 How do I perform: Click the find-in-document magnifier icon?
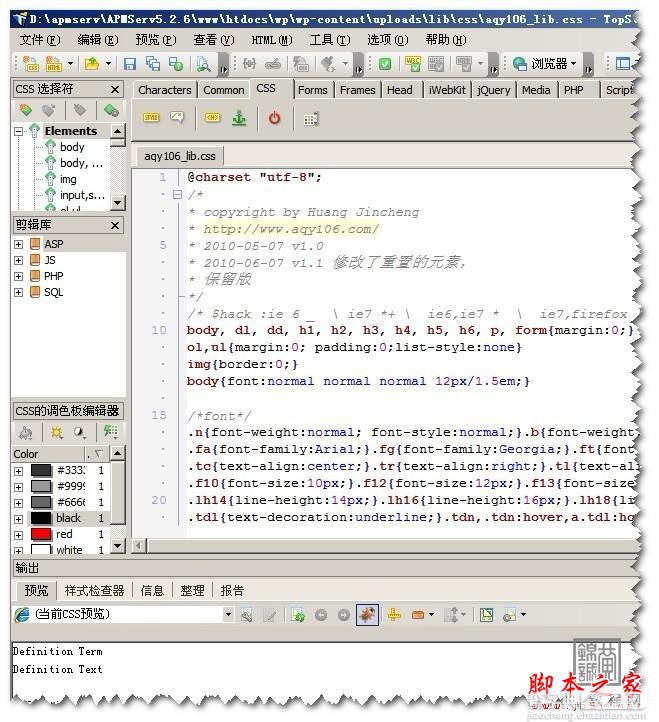(203, 64)
